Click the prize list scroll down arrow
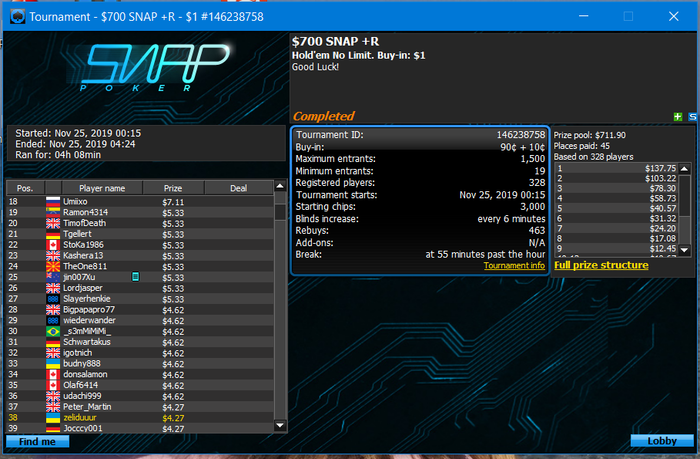 (684, 250)
